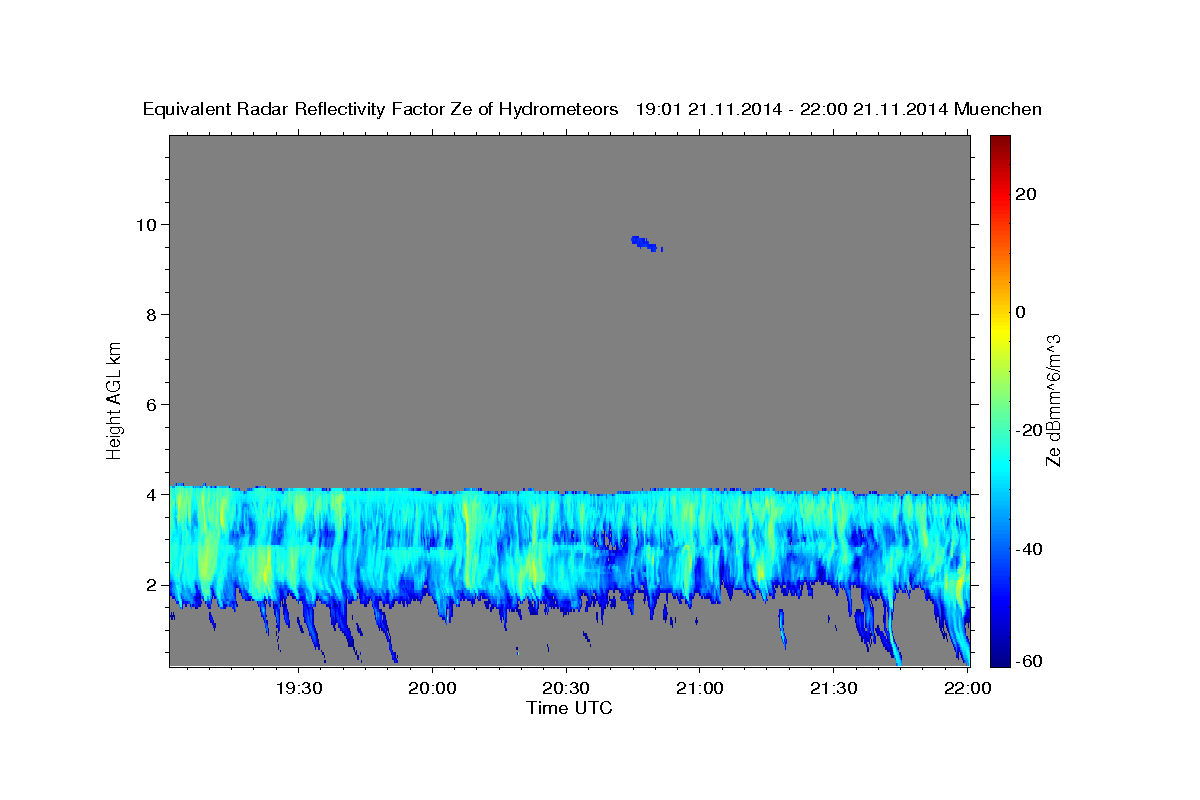1200x800 pixels.
Task: Click the plot title text
Action: point(592,110)
